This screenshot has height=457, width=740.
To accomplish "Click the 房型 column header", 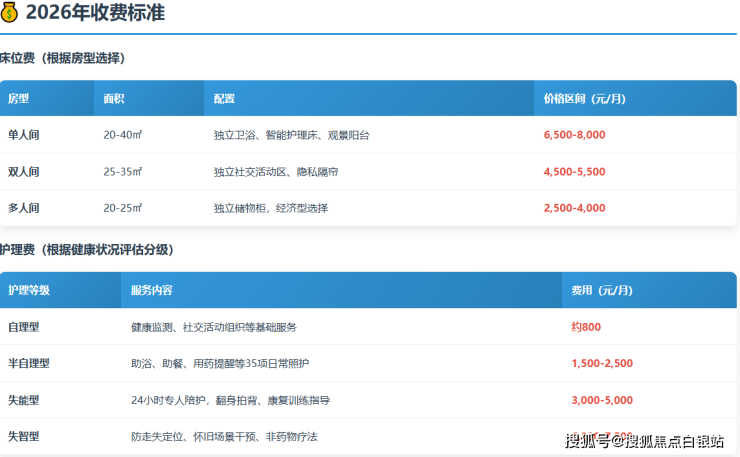I will pyautogui.click(x=19, y=99).
